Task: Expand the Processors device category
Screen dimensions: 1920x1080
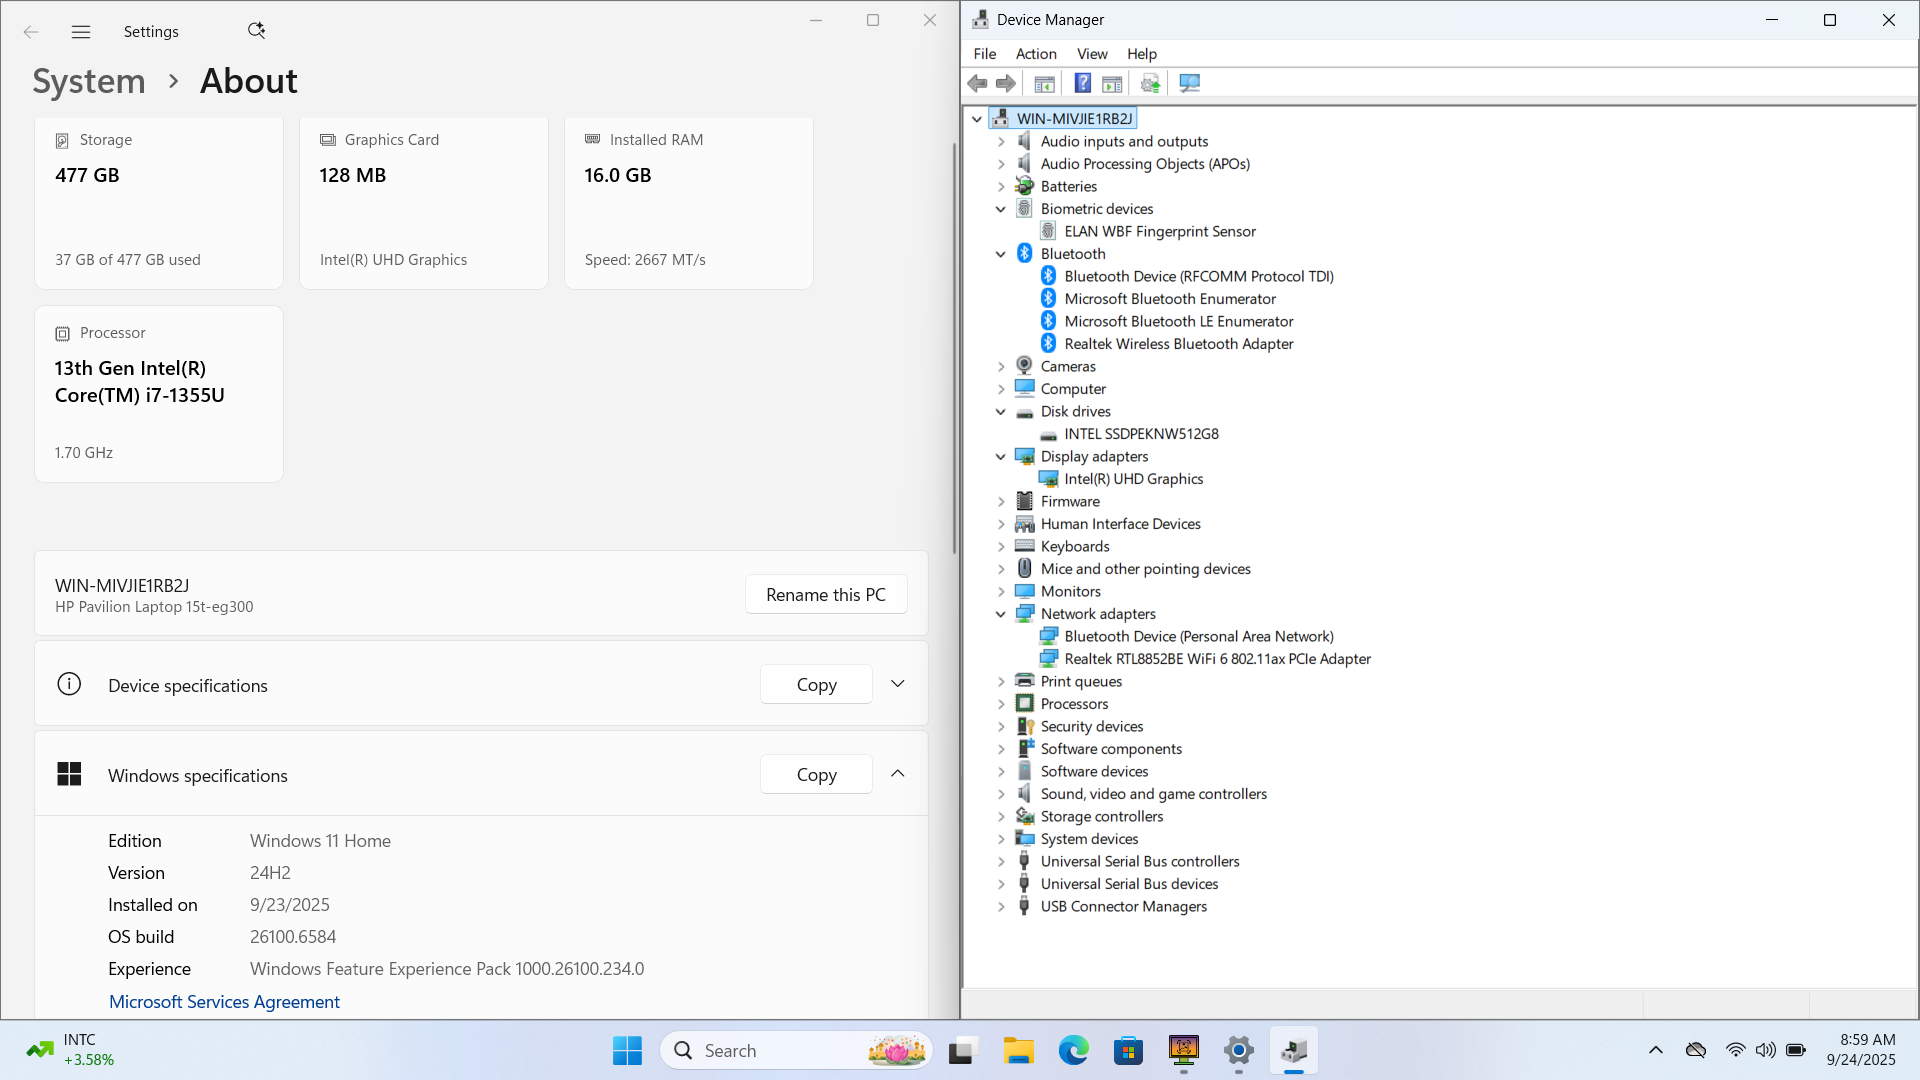Action: tap(1000, 704)
